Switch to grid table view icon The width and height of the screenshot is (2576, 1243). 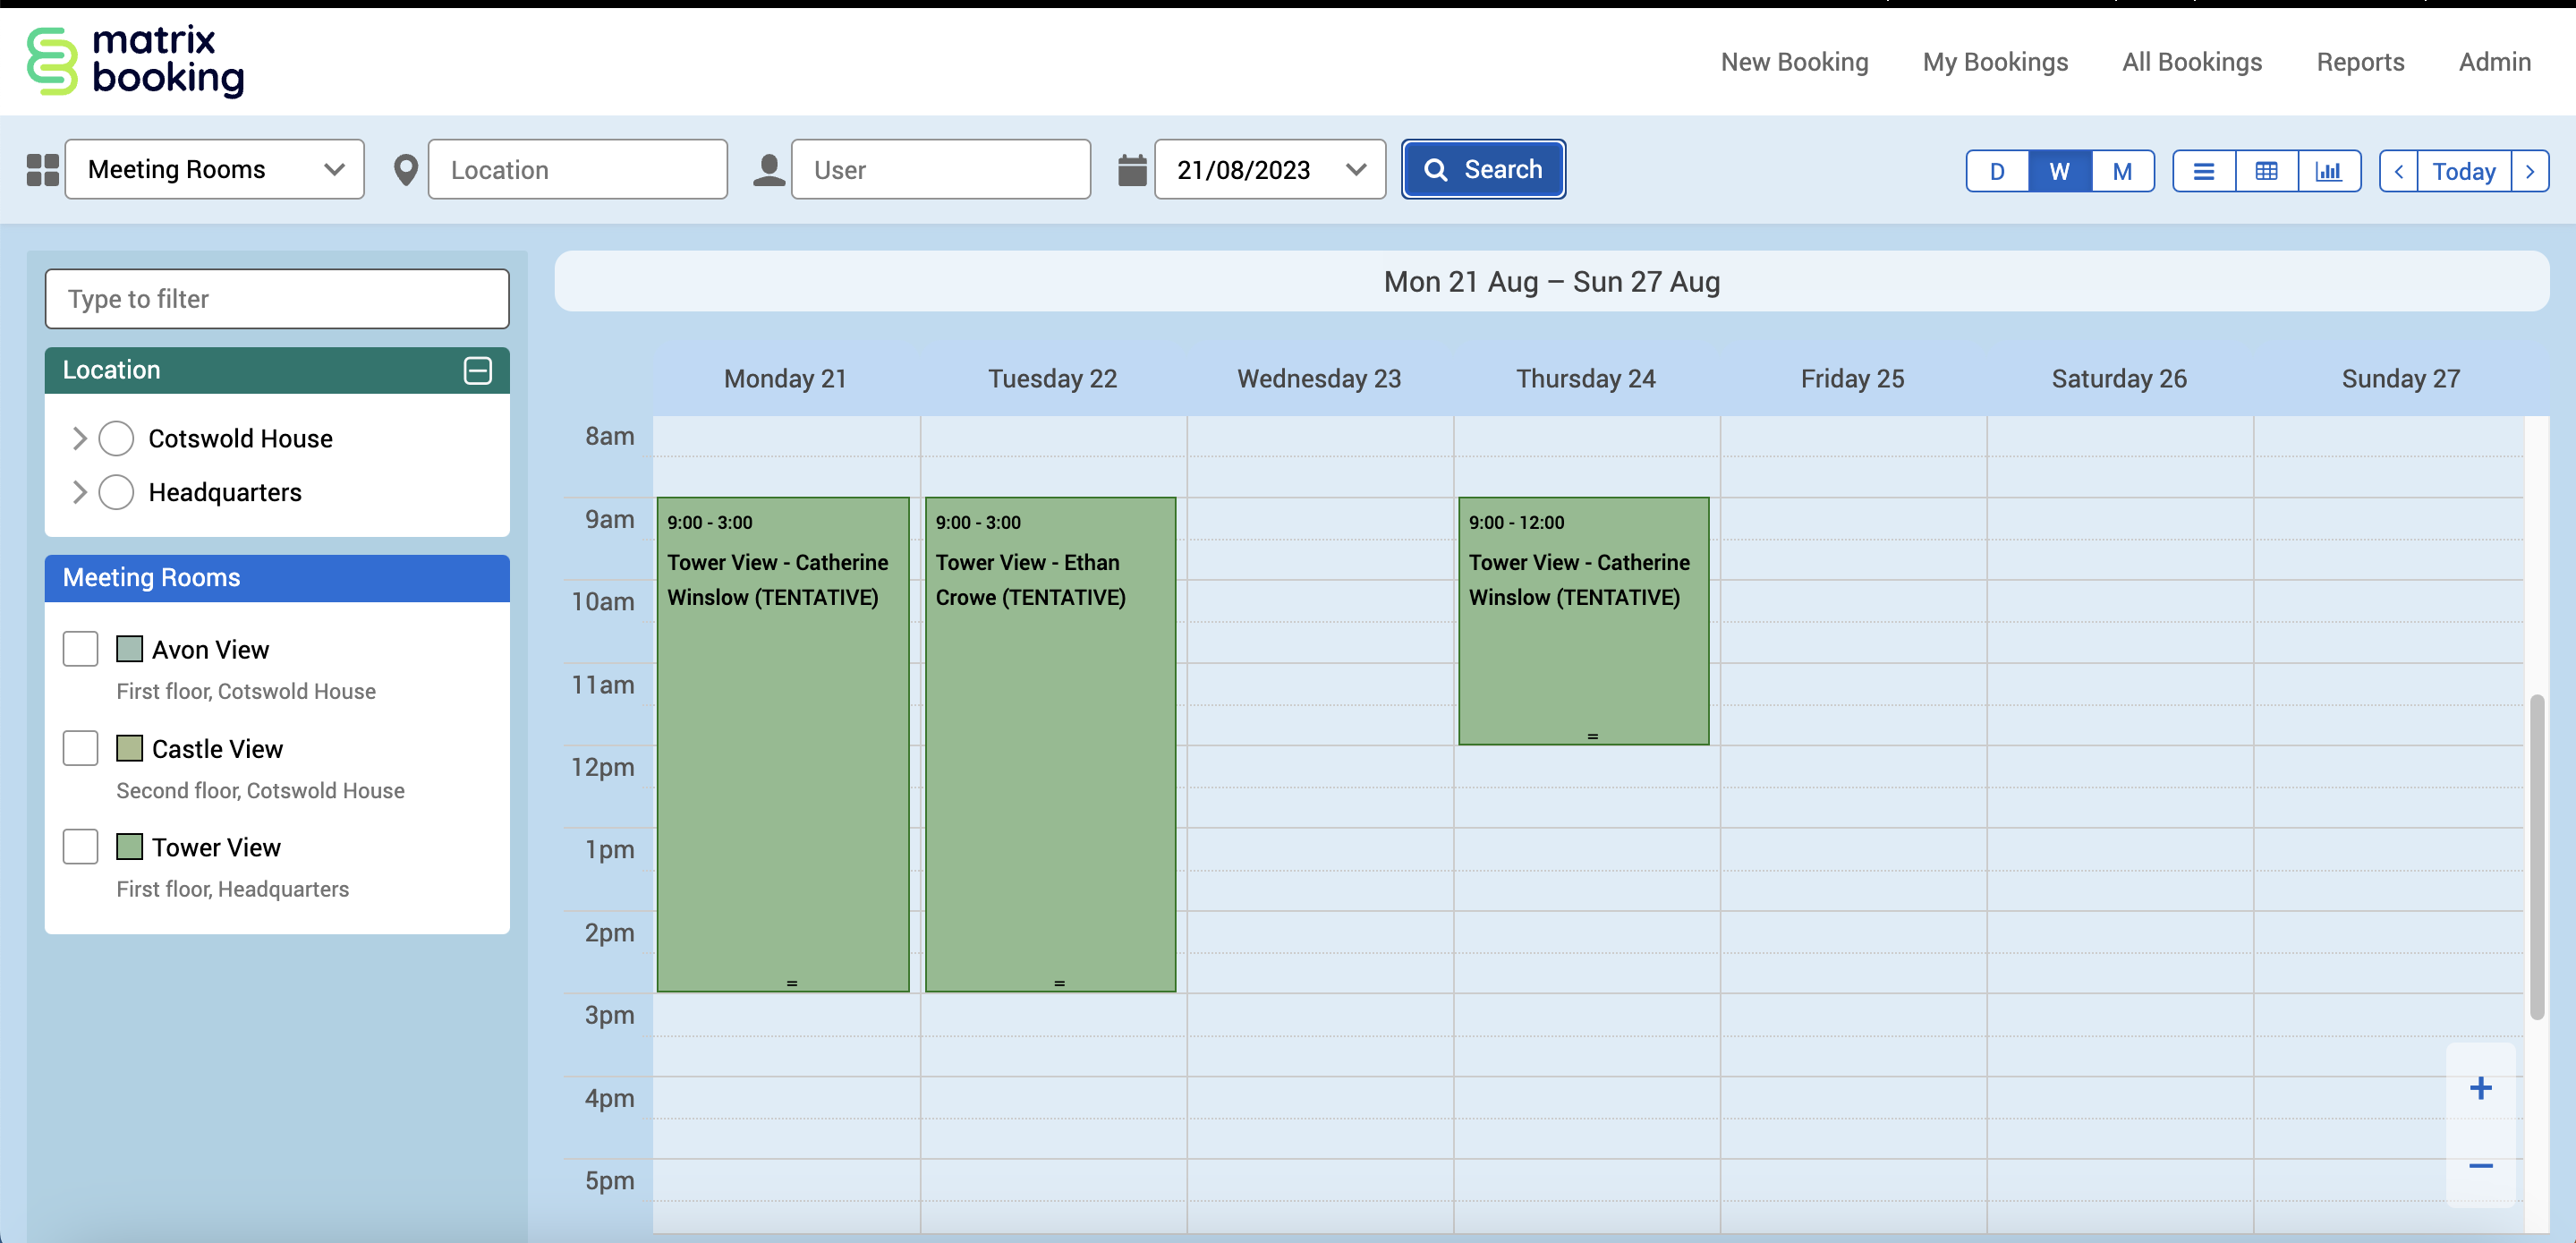click(x=2266, y=171)
